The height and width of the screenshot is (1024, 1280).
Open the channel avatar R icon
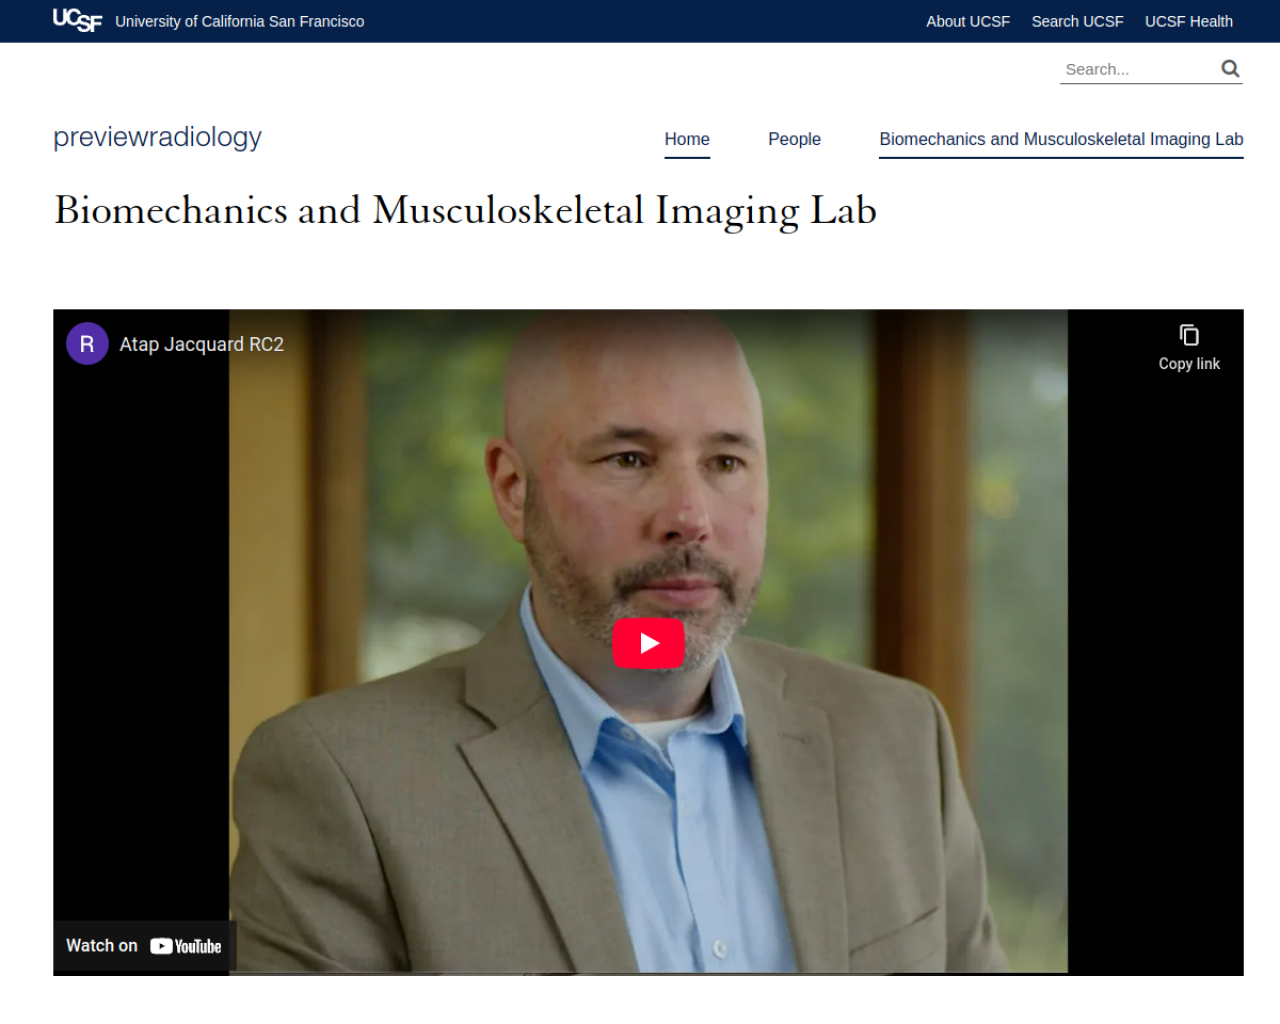(x=87, y=344)
